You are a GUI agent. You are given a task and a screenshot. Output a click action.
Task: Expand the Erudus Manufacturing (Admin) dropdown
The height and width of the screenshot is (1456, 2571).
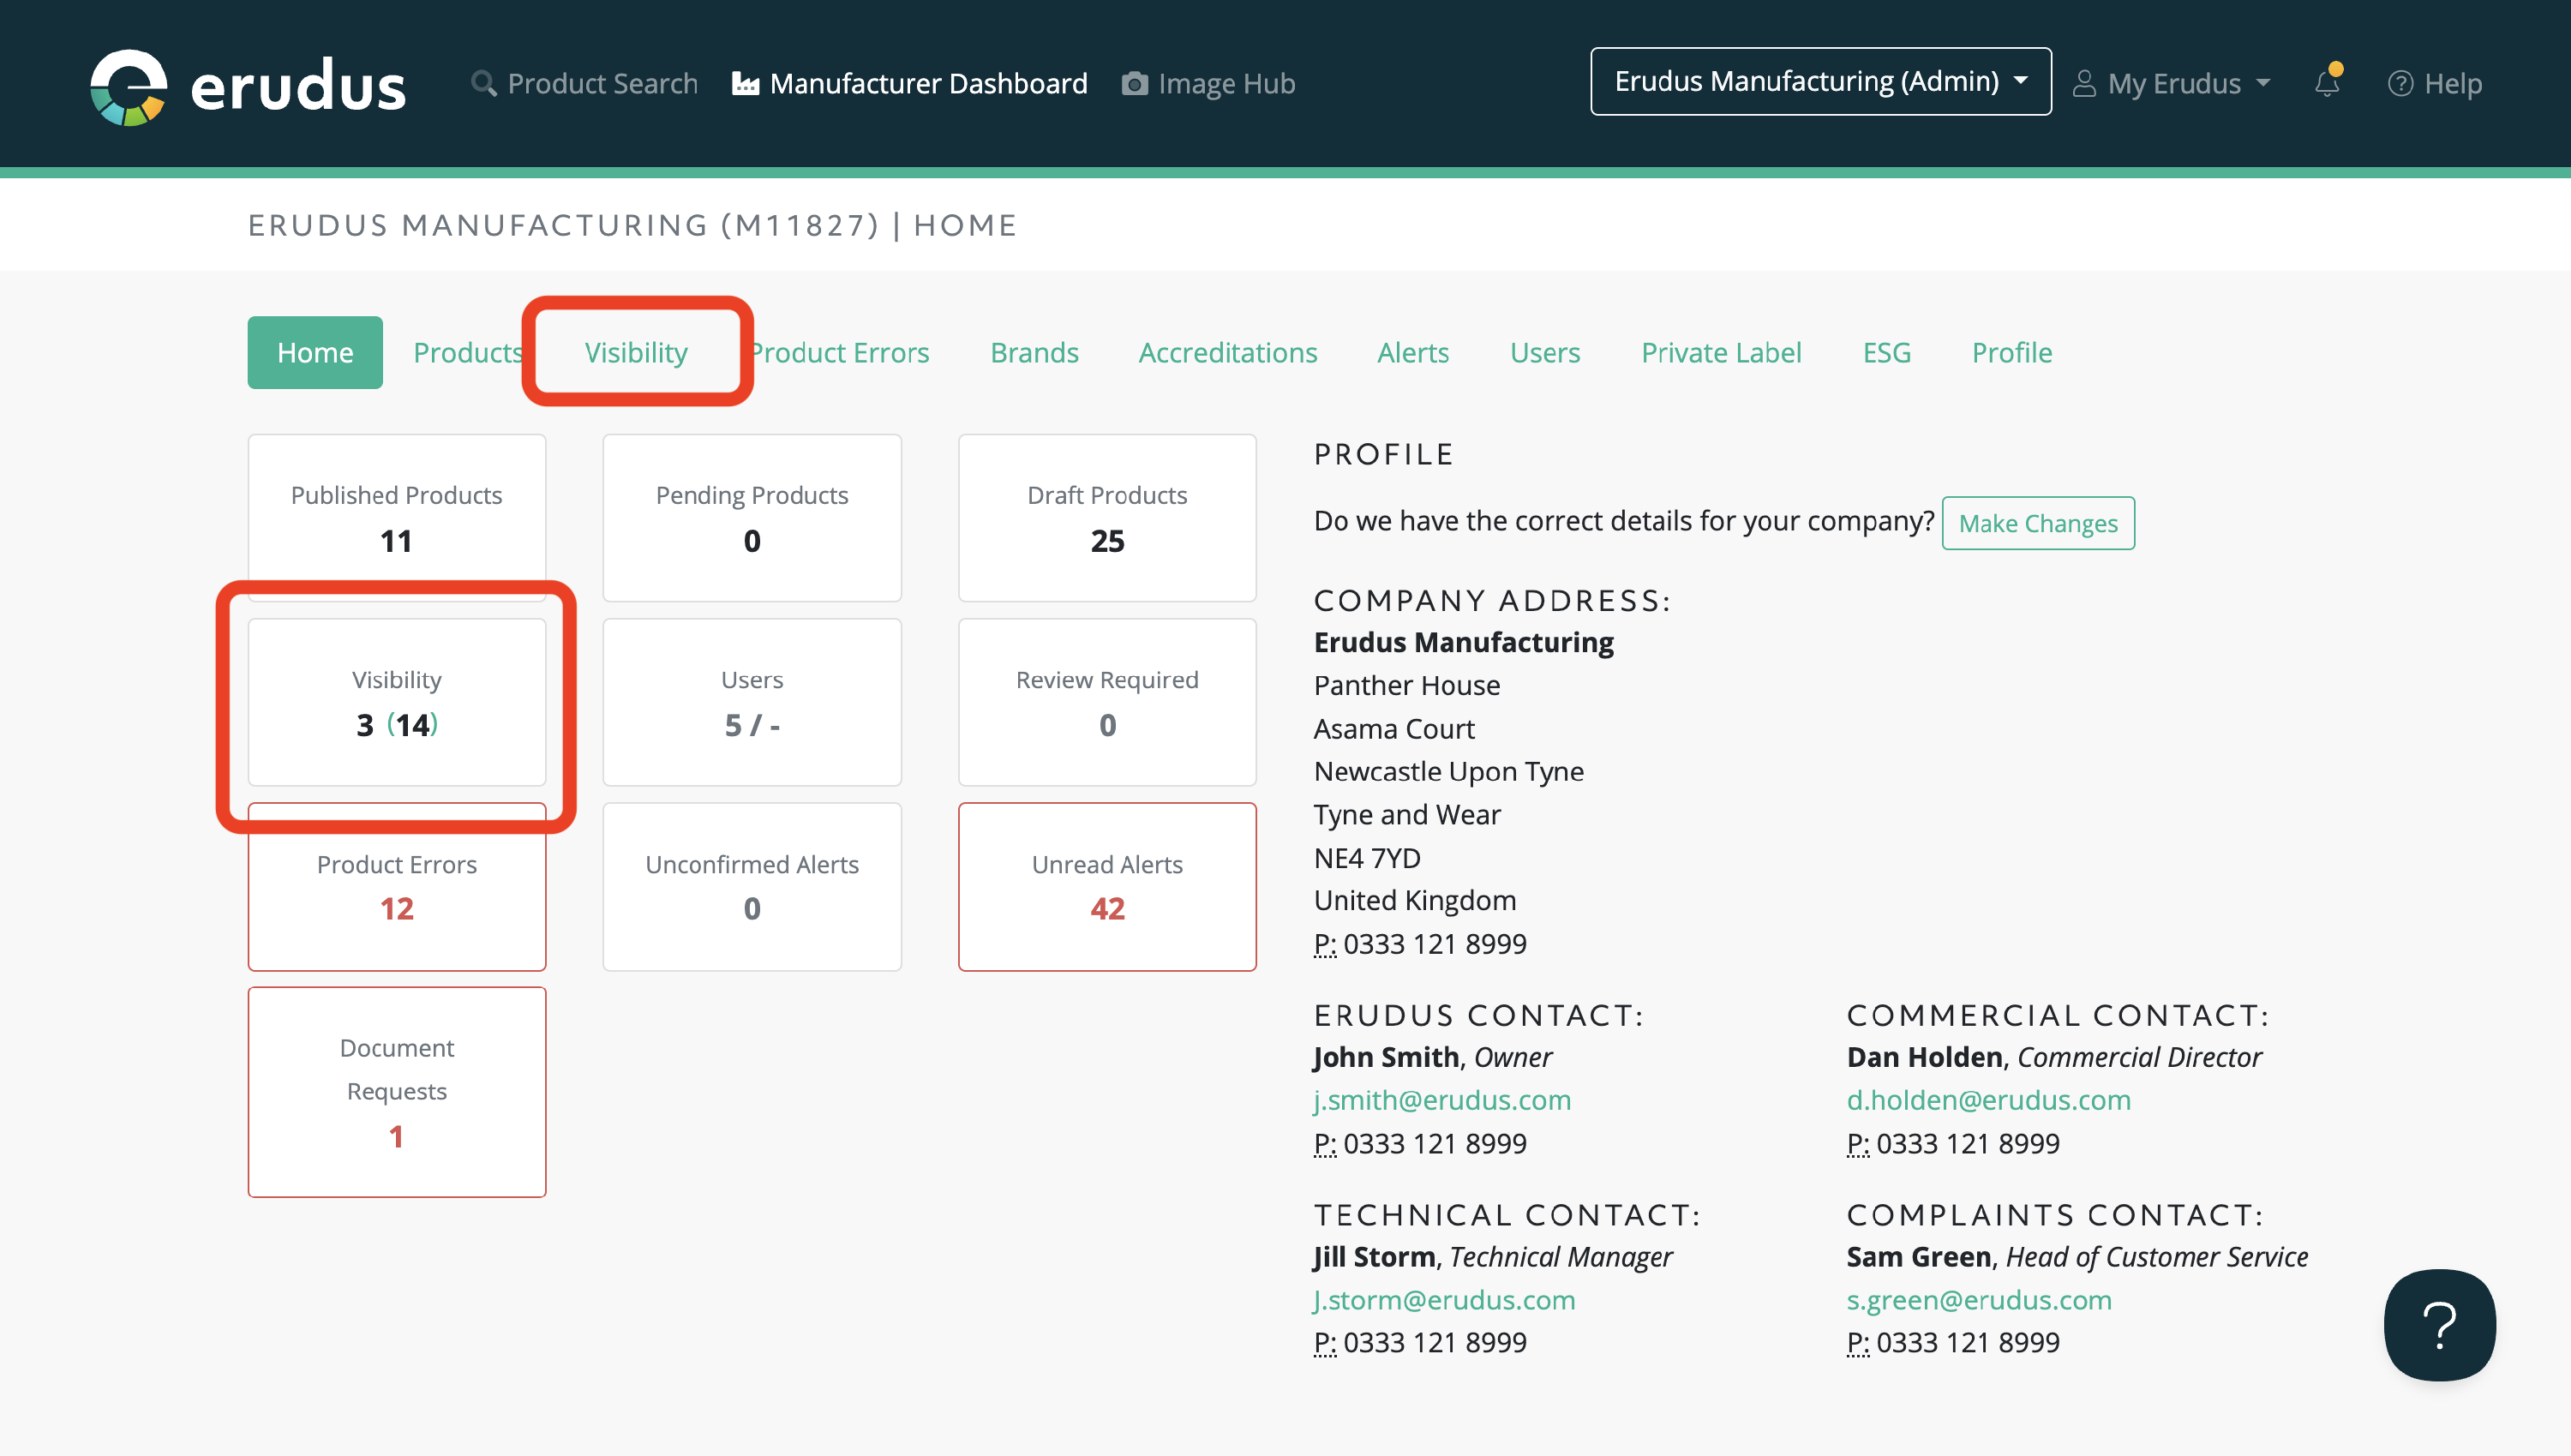(1820, 81)
